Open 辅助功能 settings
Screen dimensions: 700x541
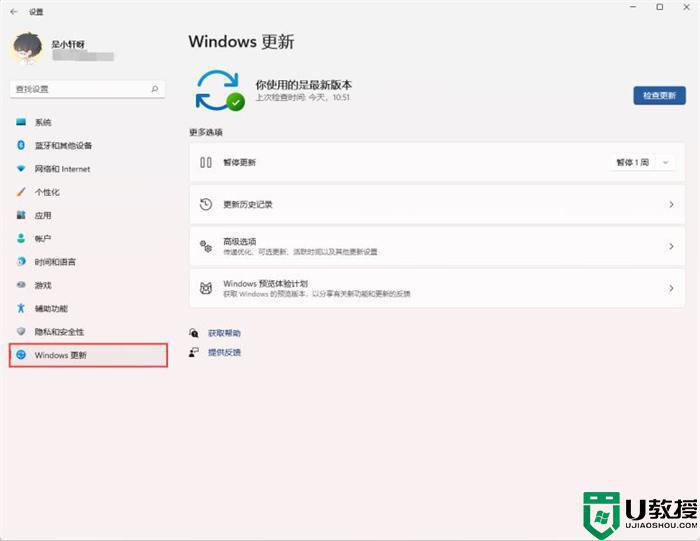coord(88,308)
